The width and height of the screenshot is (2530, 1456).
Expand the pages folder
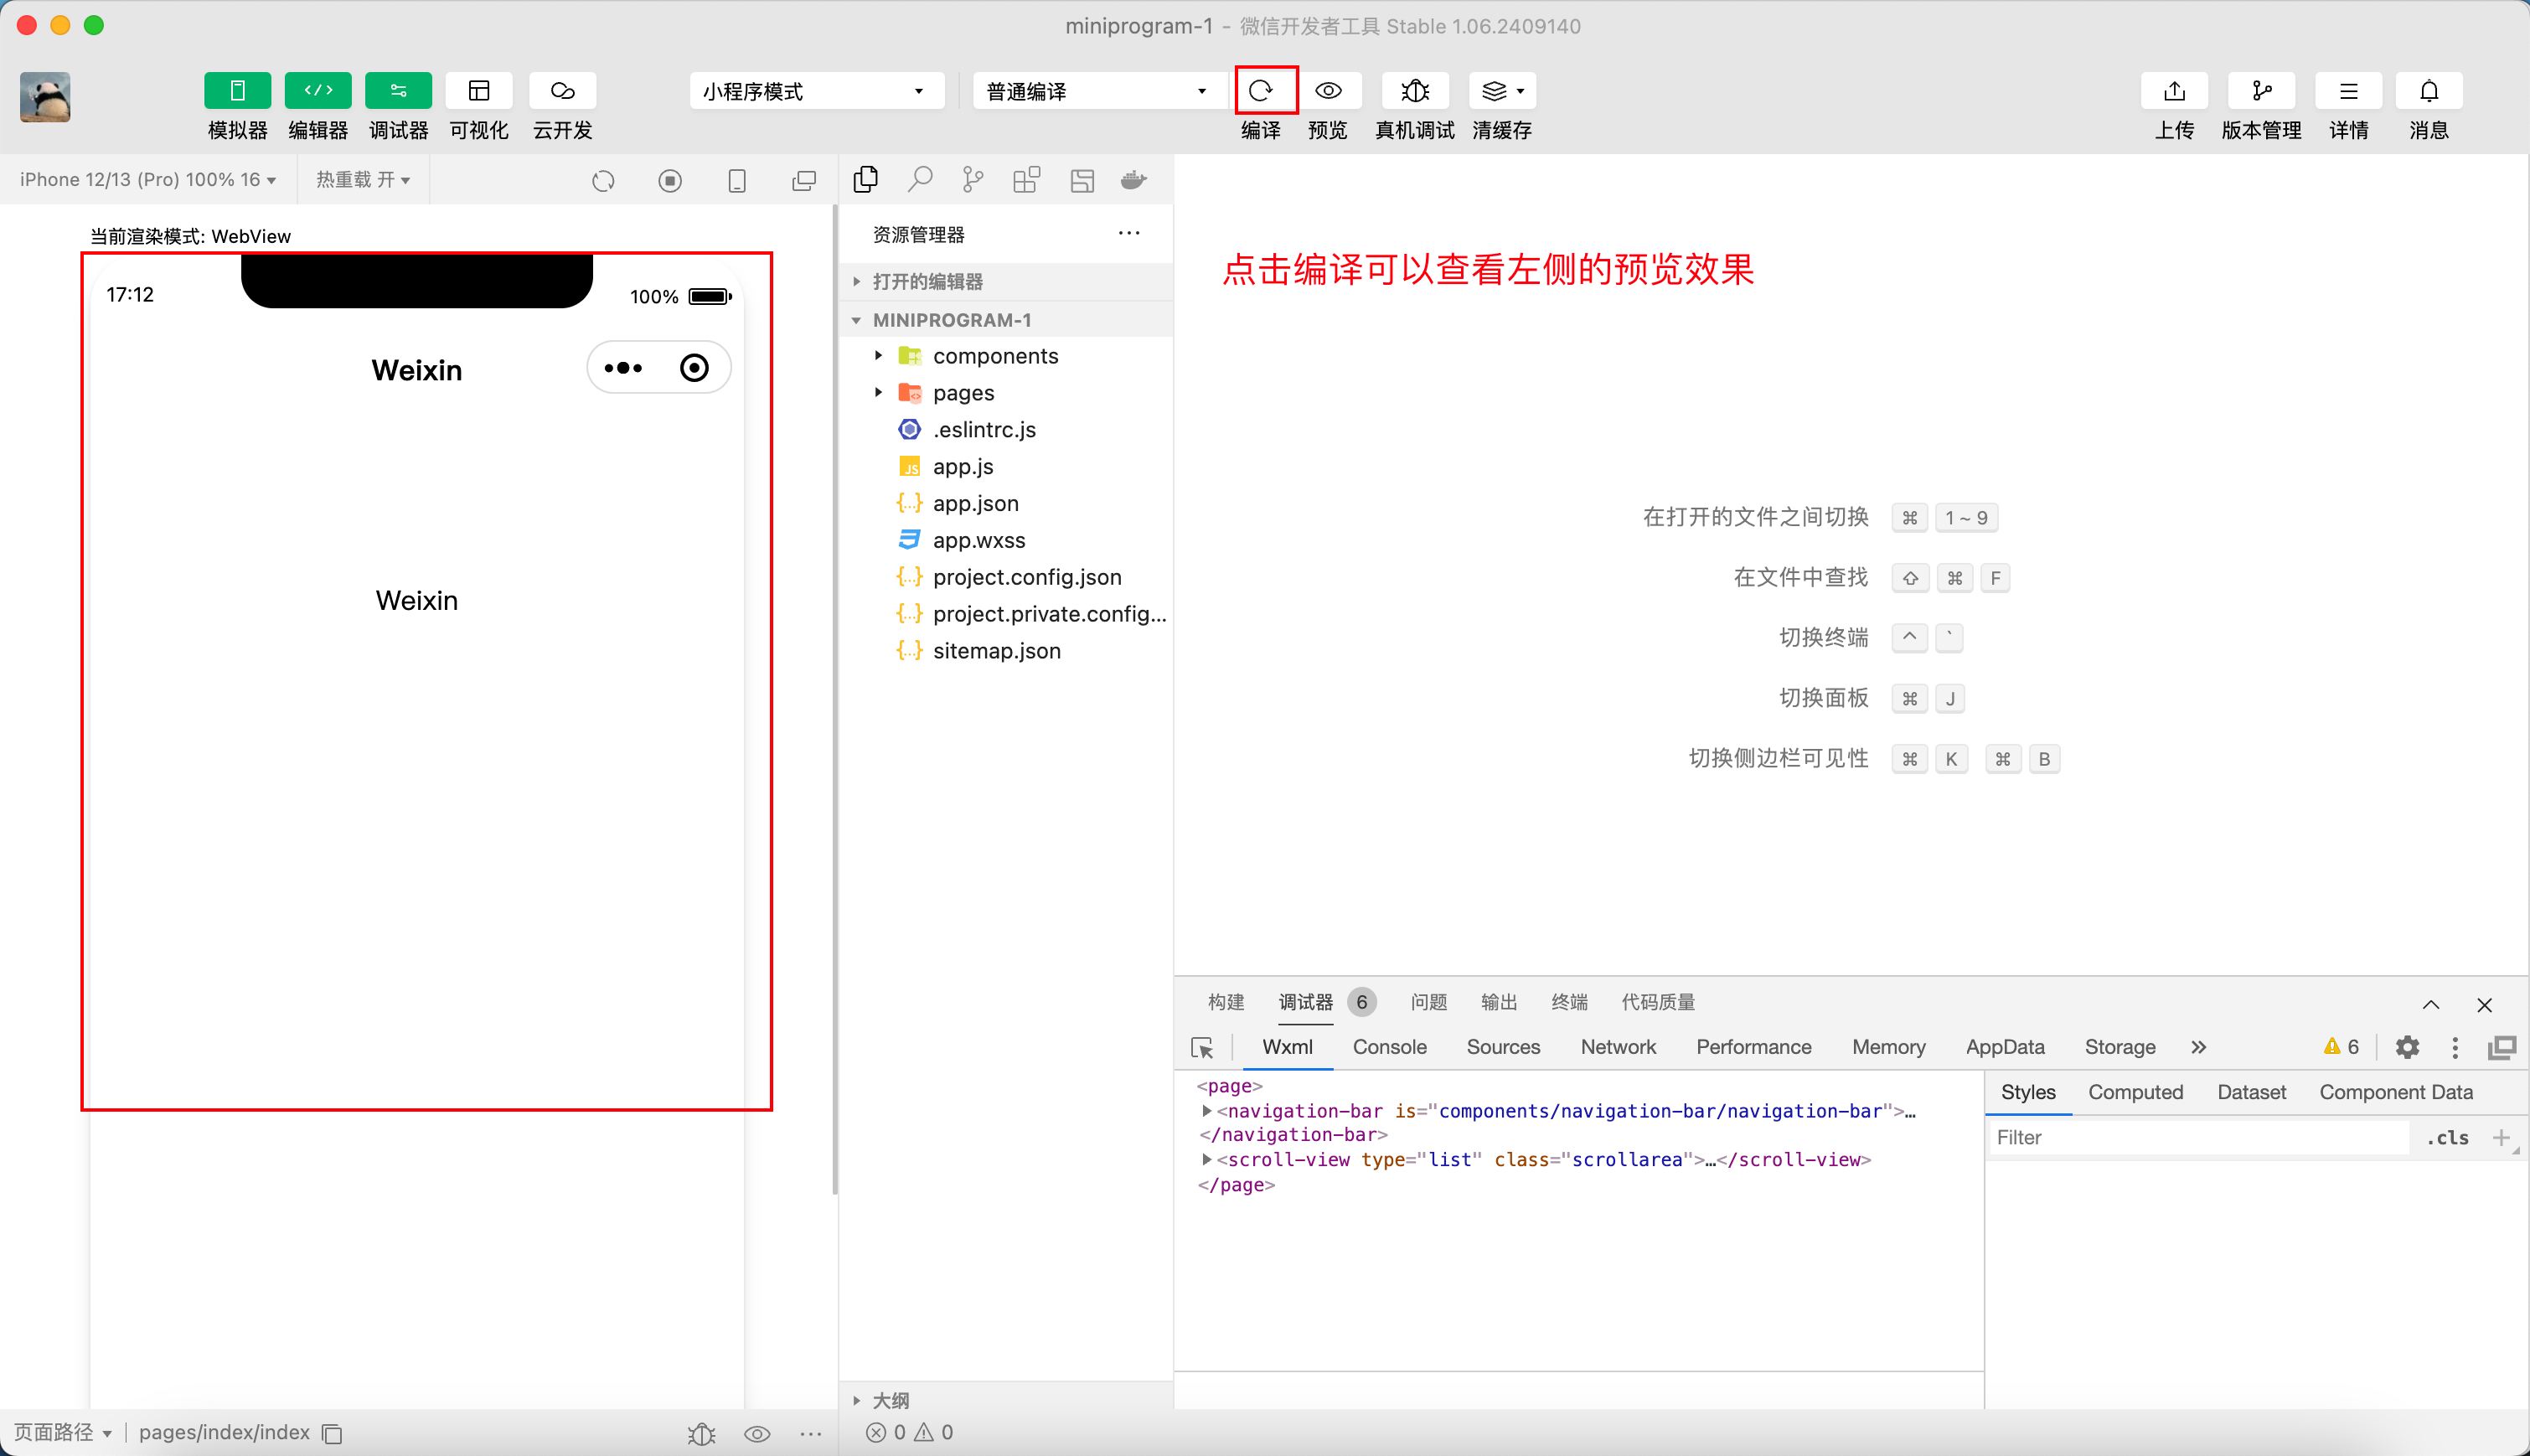pos(962,393)
